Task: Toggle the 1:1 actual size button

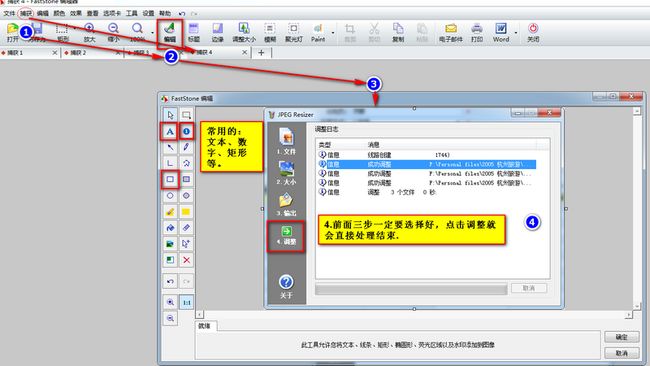Action: click(x=186, y=302)
